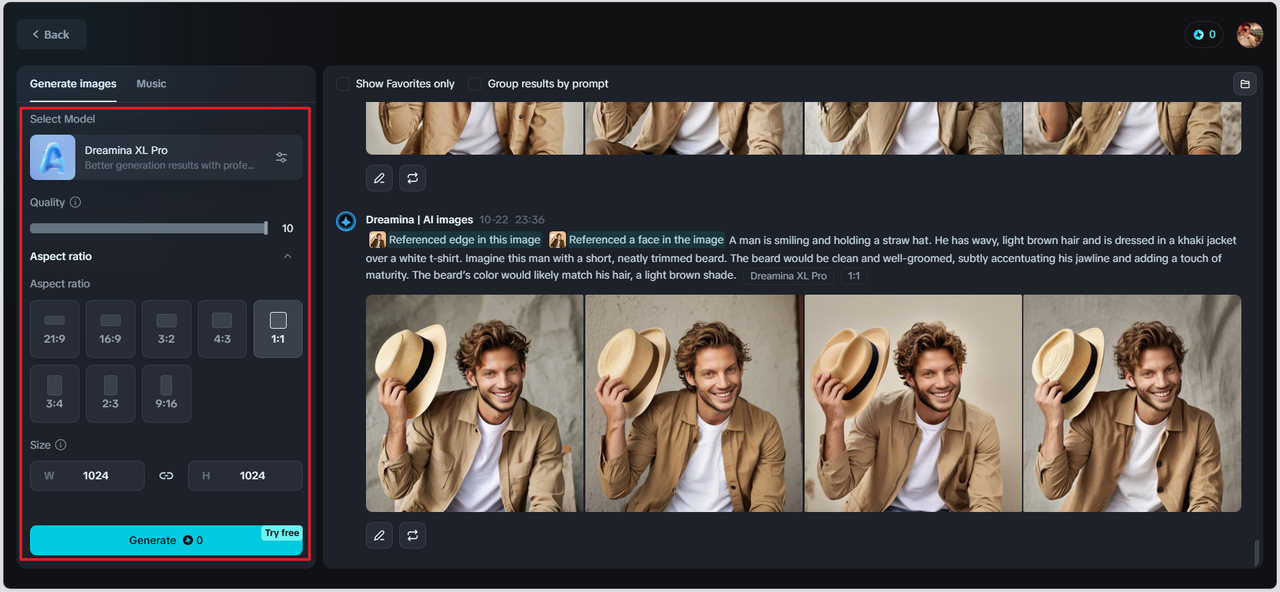Click the quality value 10
The width and height of the screenshot is (1280, 592).
[x=288, y=229]
